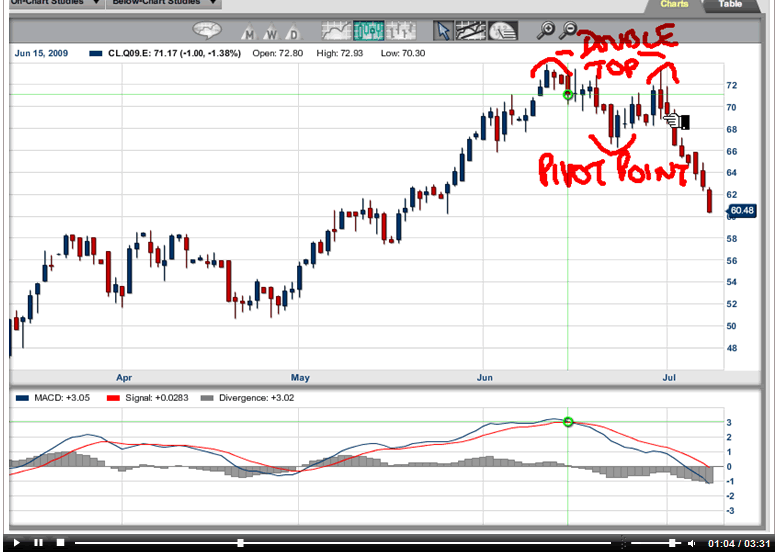The height and width of the screenshot is (557, 777).
Task: Zoom in with the plus magnifier
Action: pyautogui.click(x=546, y=30)
